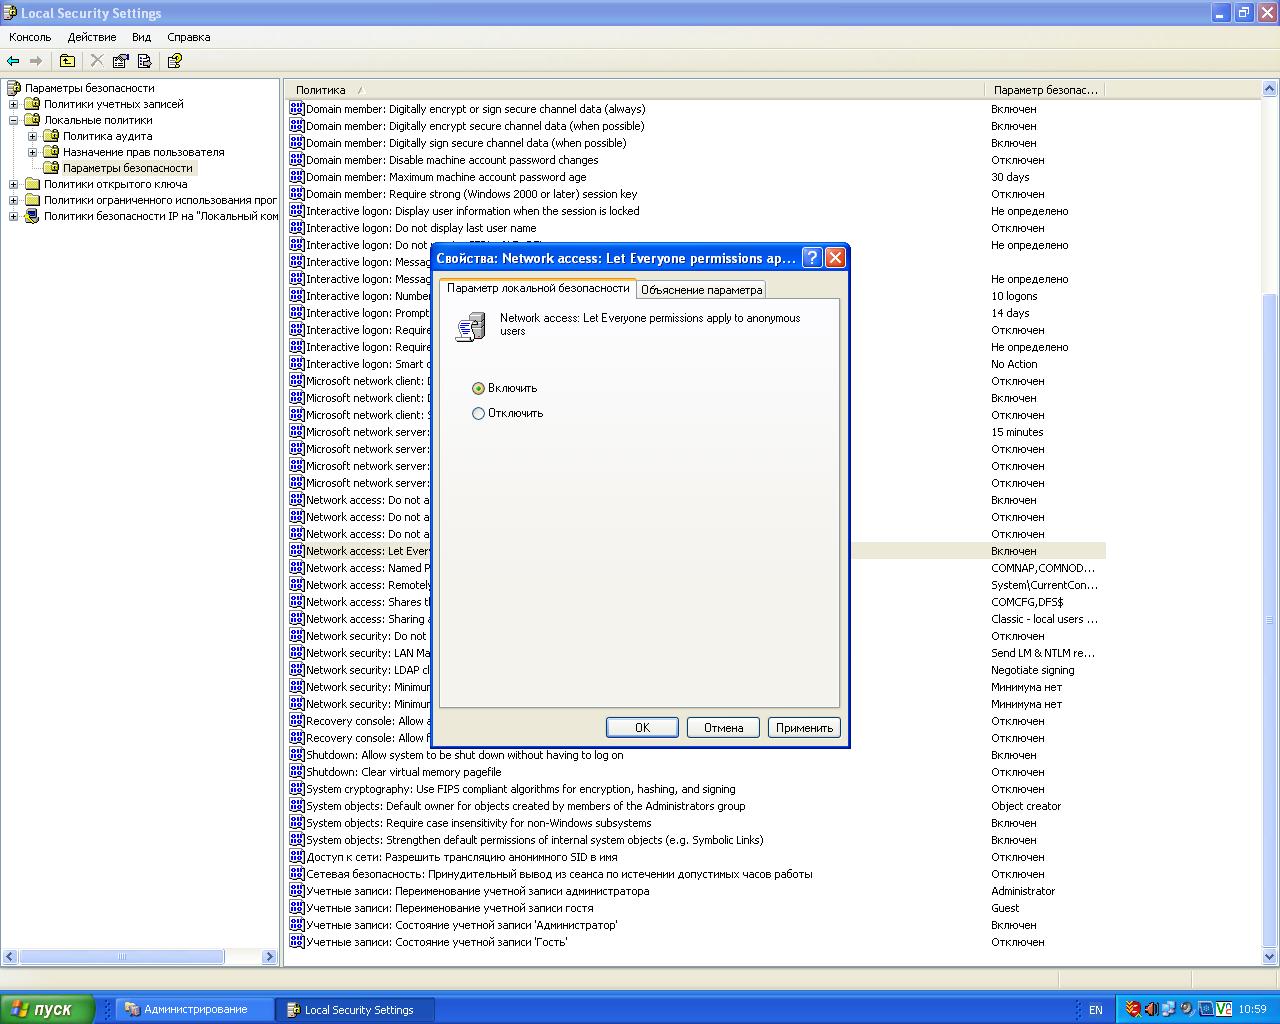Image resolution: width=1280 pixels, height=1024 pixels.
Task: Open the Вид menu
Action: (141, 37)
